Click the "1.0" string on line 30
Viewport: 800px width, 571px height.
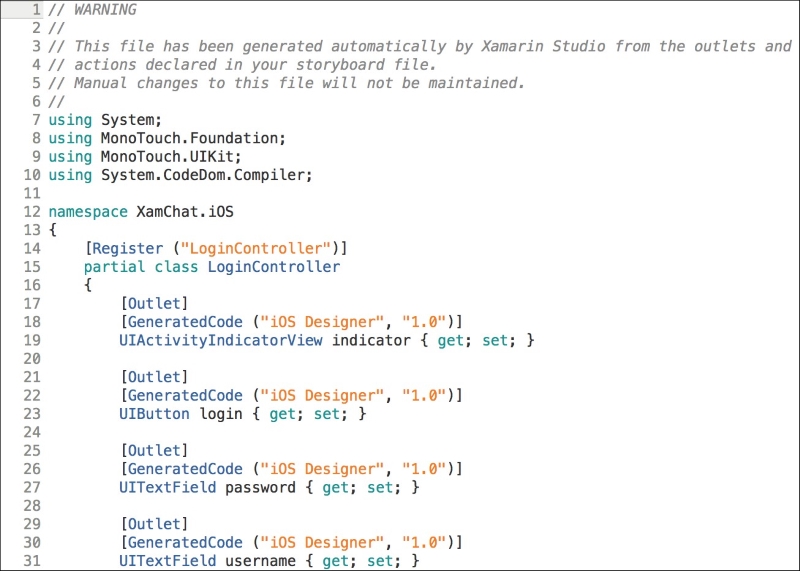pos(424,542)
